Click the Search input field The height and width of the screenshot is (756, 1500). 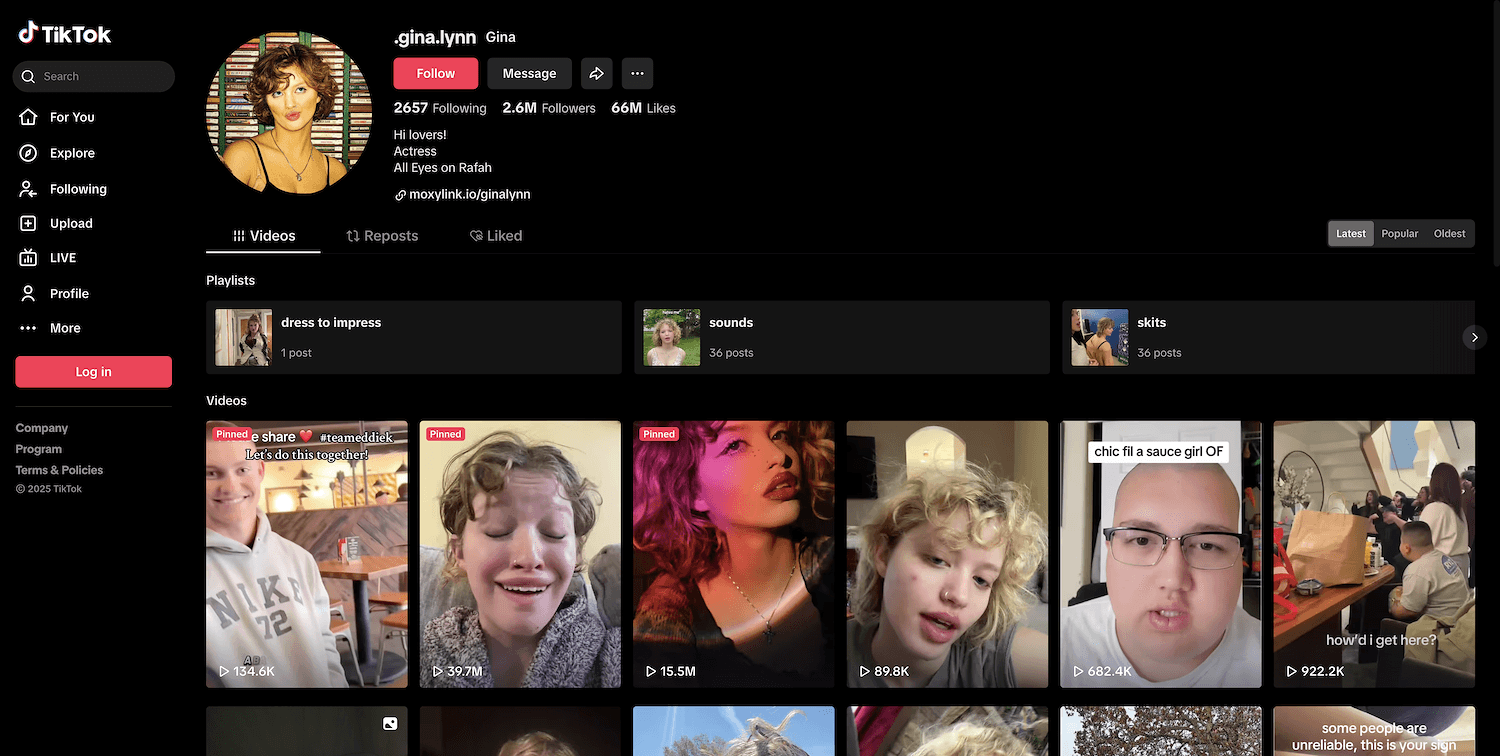(x=100, y=77)
